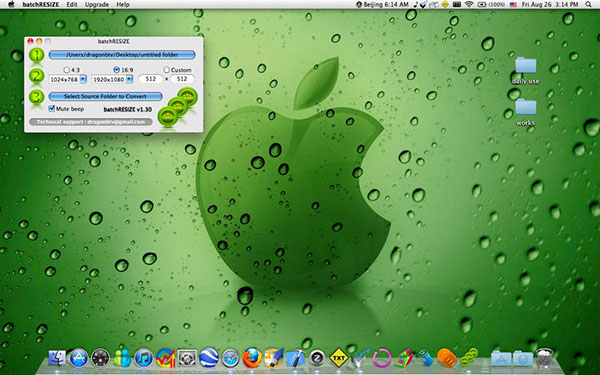Click the green step 3 icon

pos(37,96)
